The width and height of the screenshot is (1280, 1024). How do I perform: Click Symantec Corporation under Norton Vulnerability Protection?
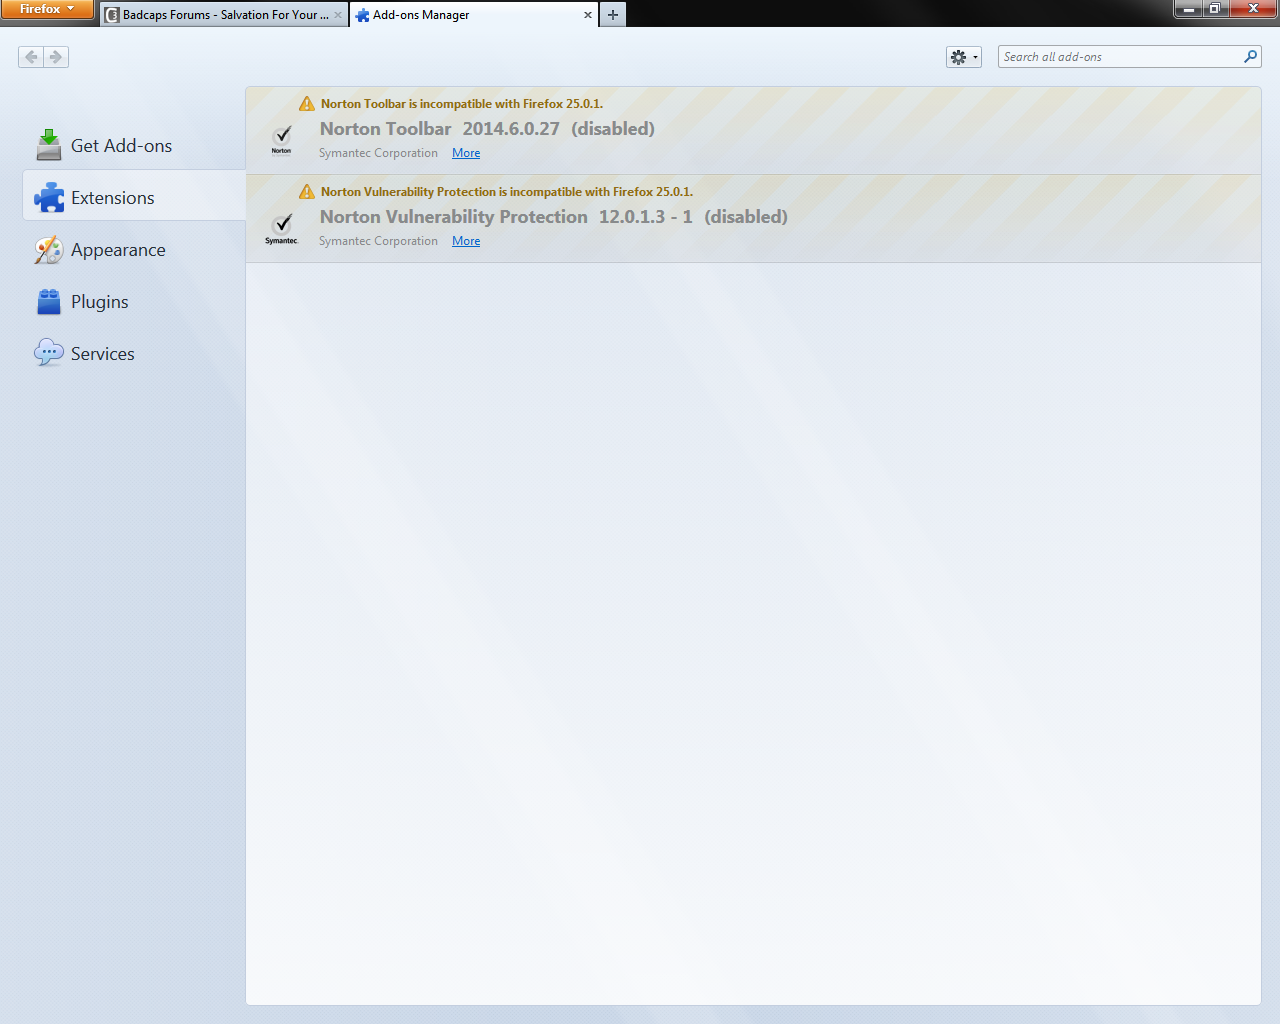tap(378, 241)
